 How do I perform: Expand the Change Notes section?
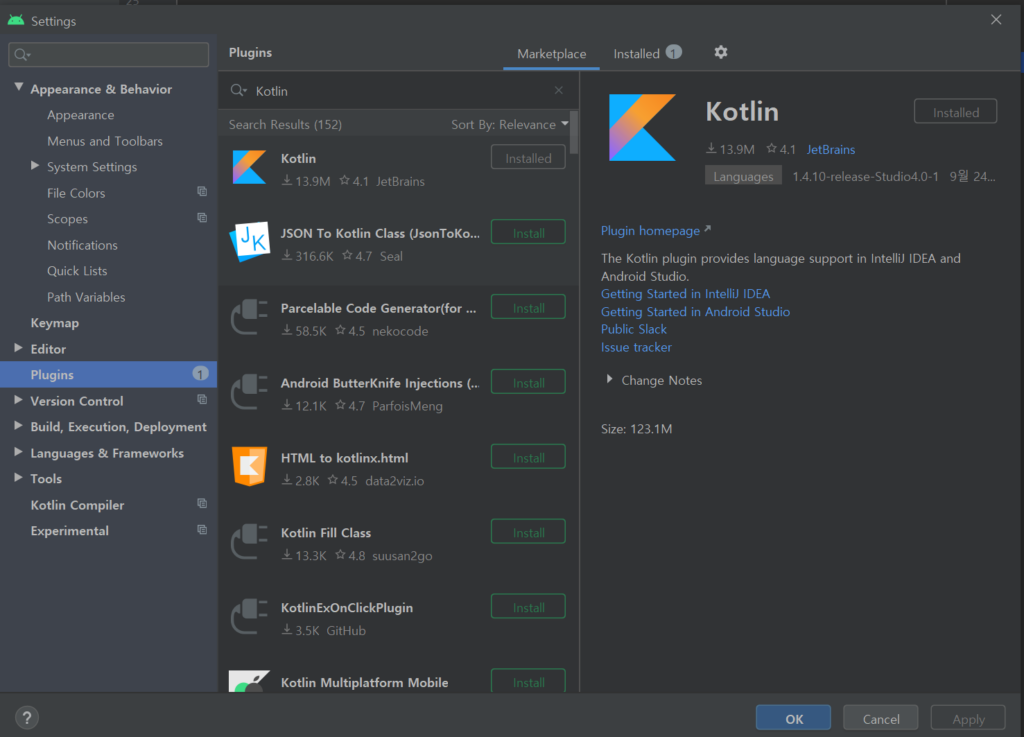pyautogui.click(x=610, y=380)
